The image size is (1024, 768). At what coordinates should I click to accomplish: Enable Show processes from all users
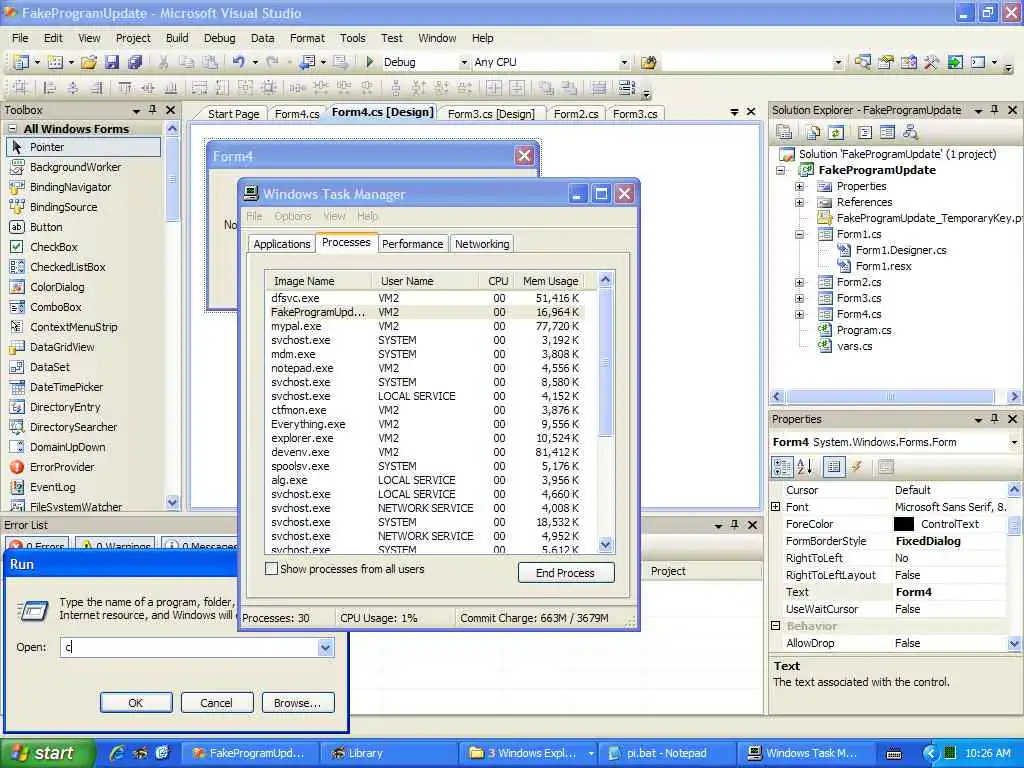click(x=271, y=569)
